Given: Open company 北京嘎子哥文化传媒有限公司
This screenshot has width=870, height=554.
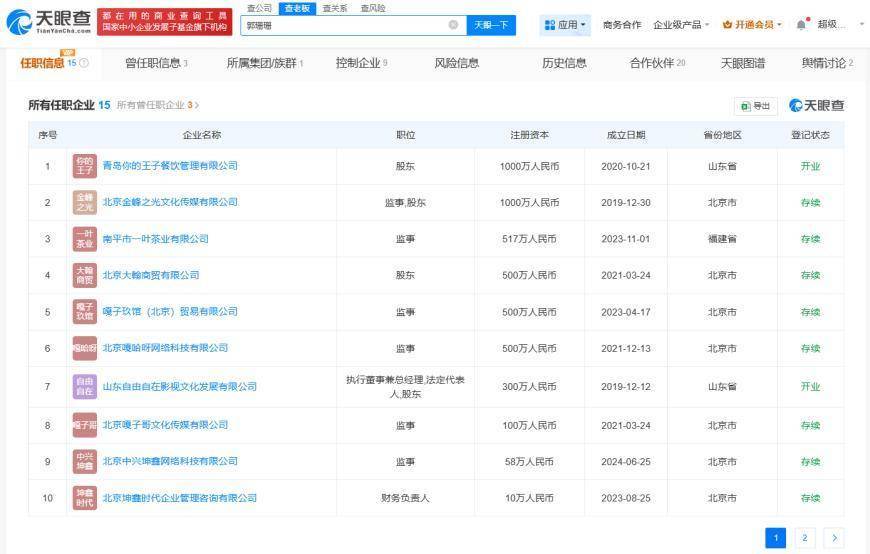Looking at the screenshot, I should pos(165,425).
